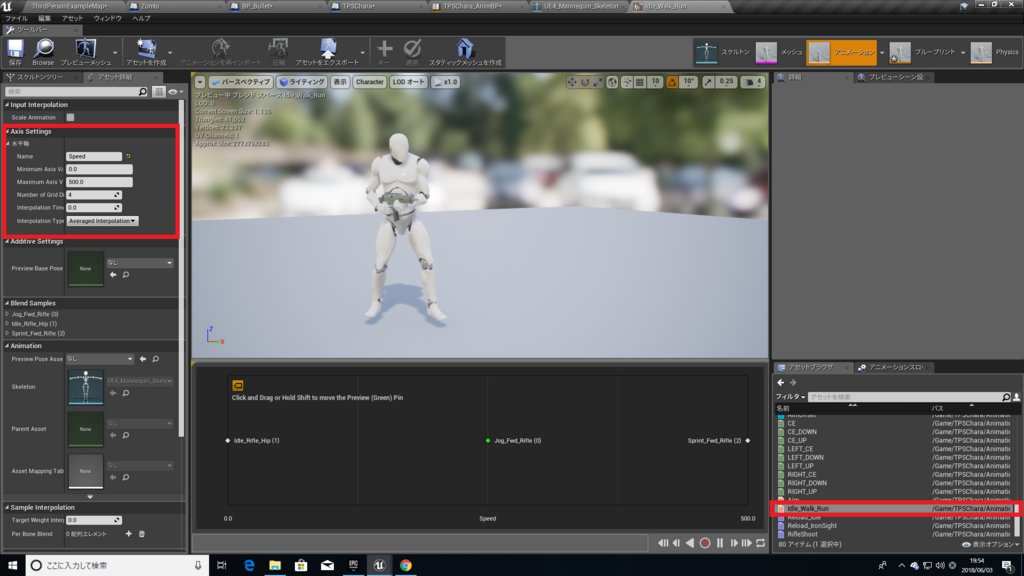Screen dimensions: 1024x576
Task: Select the rotate gizmo tool in viewport
Action: 585,82
